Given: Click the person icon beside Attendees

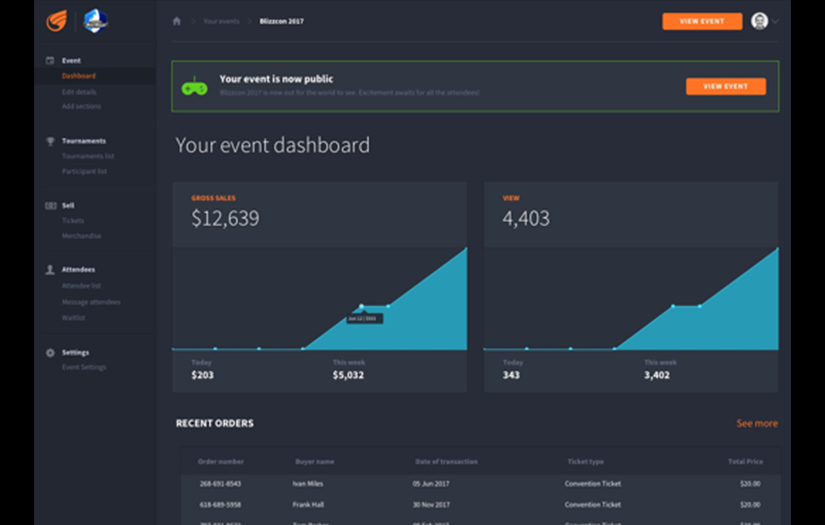Looking at the screenshot, I should [50, 270].
